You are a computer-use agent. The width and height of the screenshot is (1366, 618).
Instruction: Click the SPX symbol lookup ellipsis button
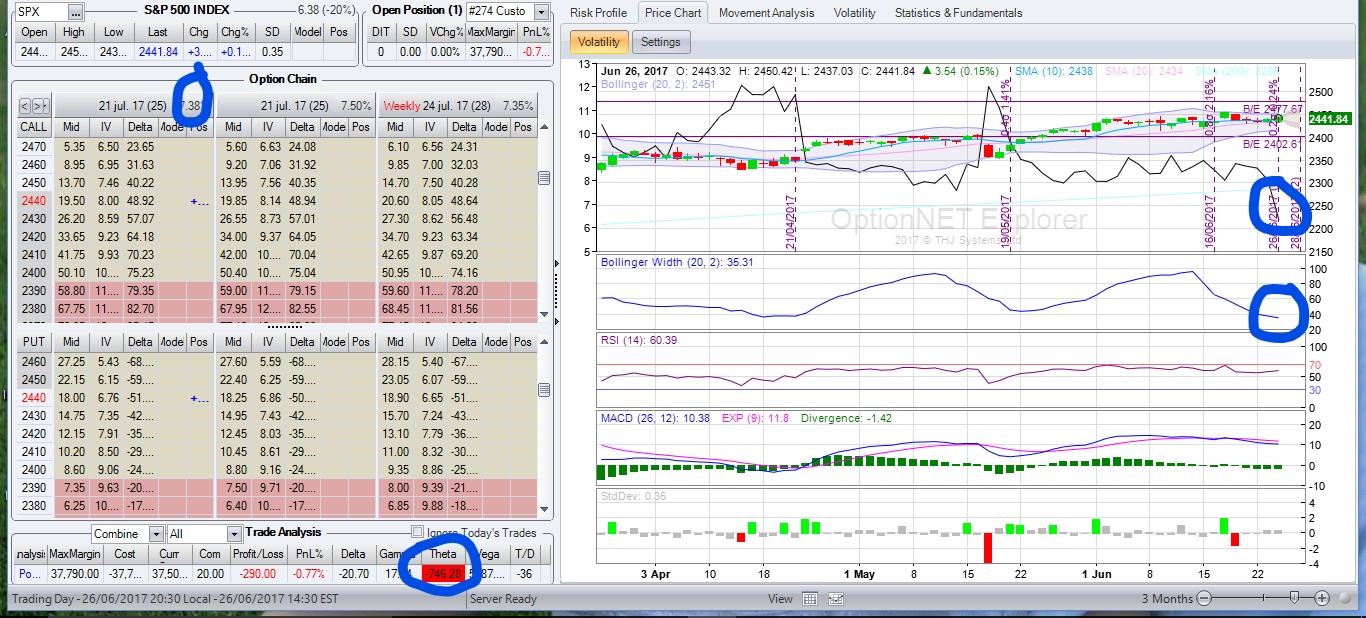(x=76, y=12)
